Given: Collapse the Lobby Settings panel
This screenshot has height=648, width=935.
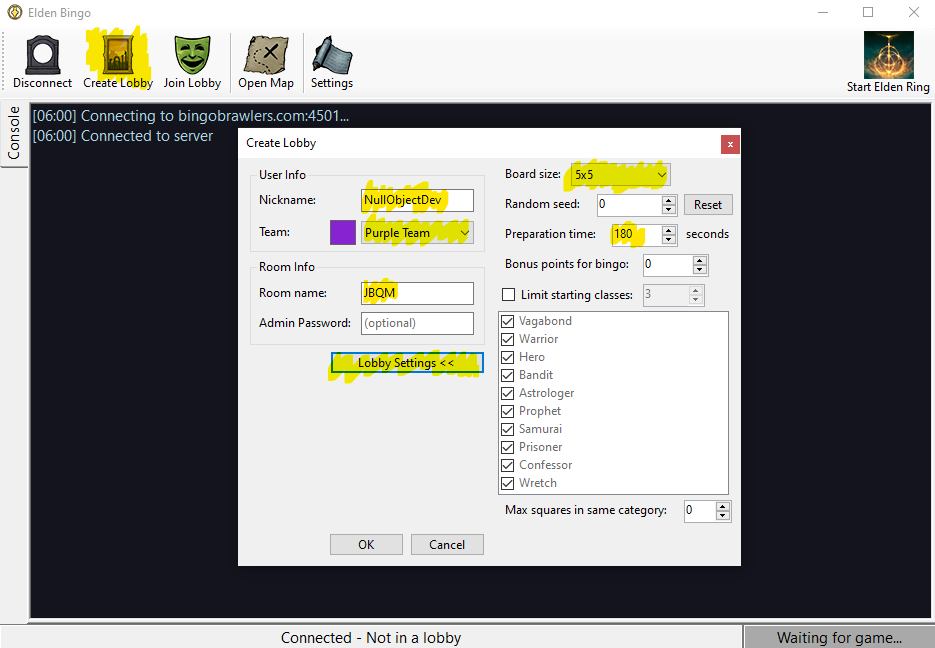Looking at the screenshot, I should click(407, 363).
